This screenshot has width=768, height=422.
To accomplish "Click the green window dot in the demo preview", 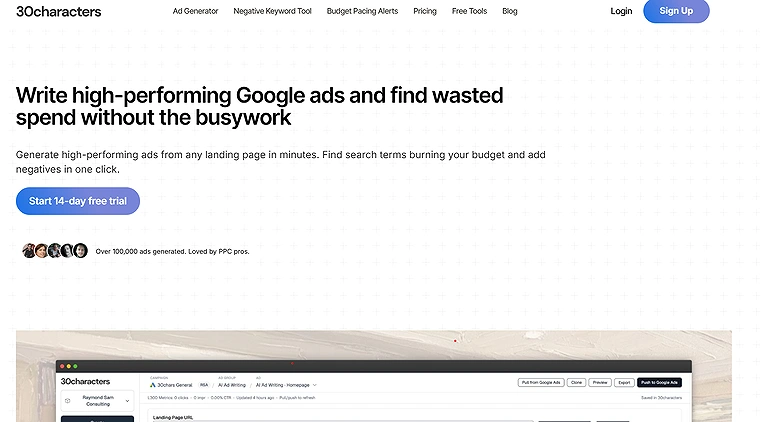I will pyautogui.click(x=75, y=366).
